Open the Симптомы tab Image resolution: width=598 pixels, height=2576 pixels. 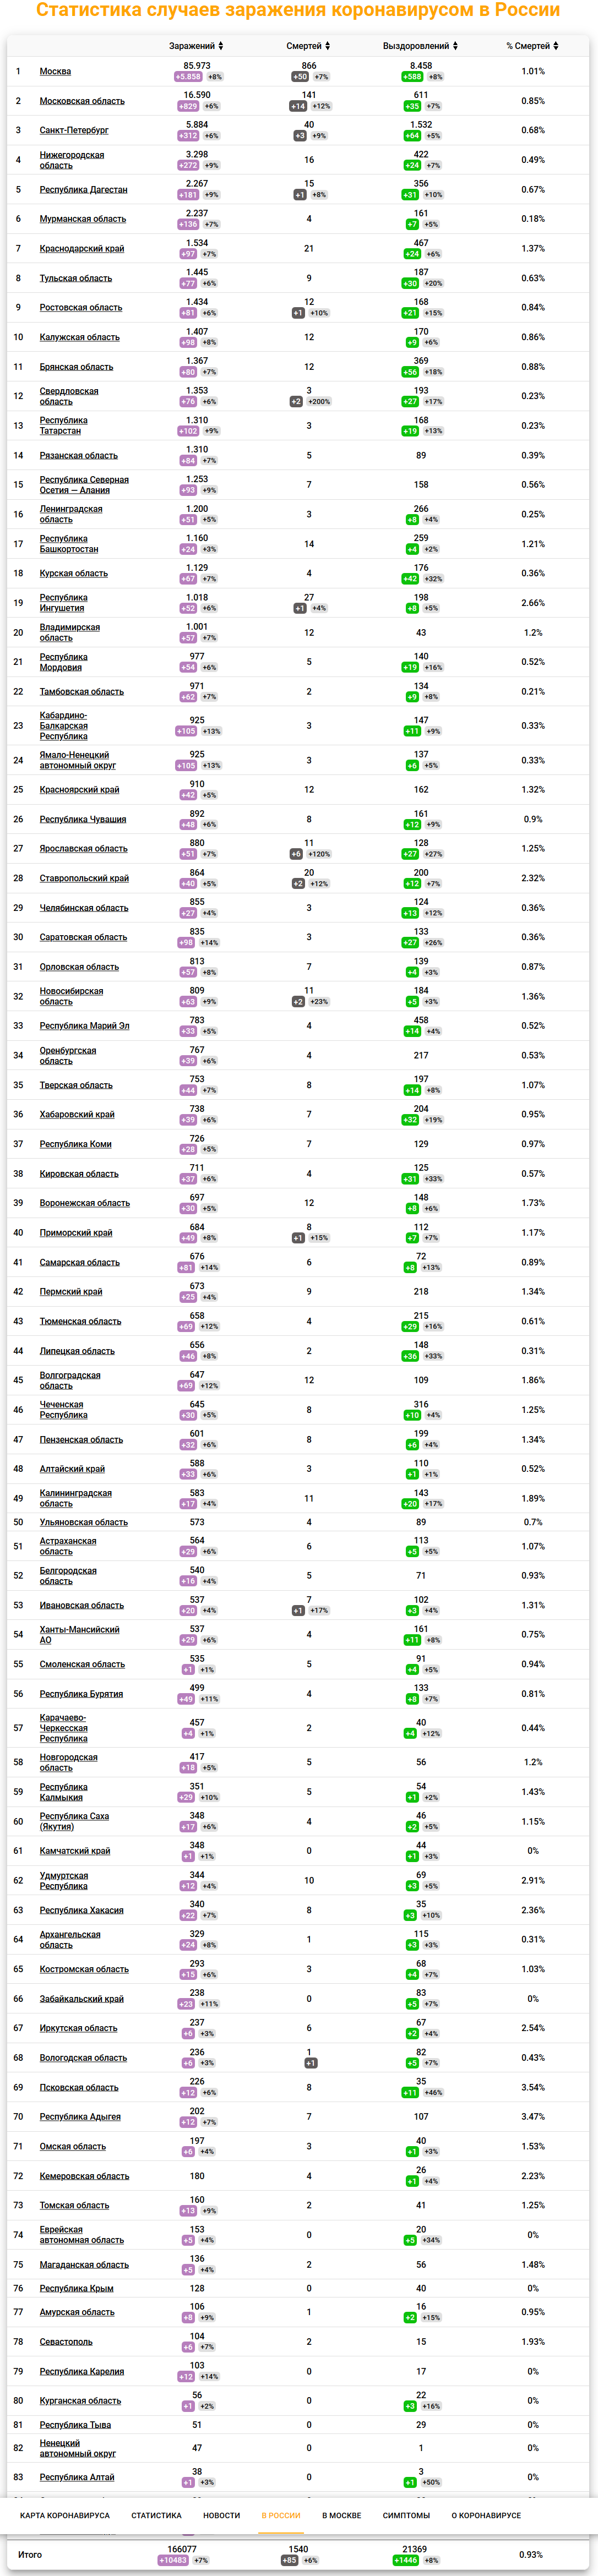coord(406,2515)
